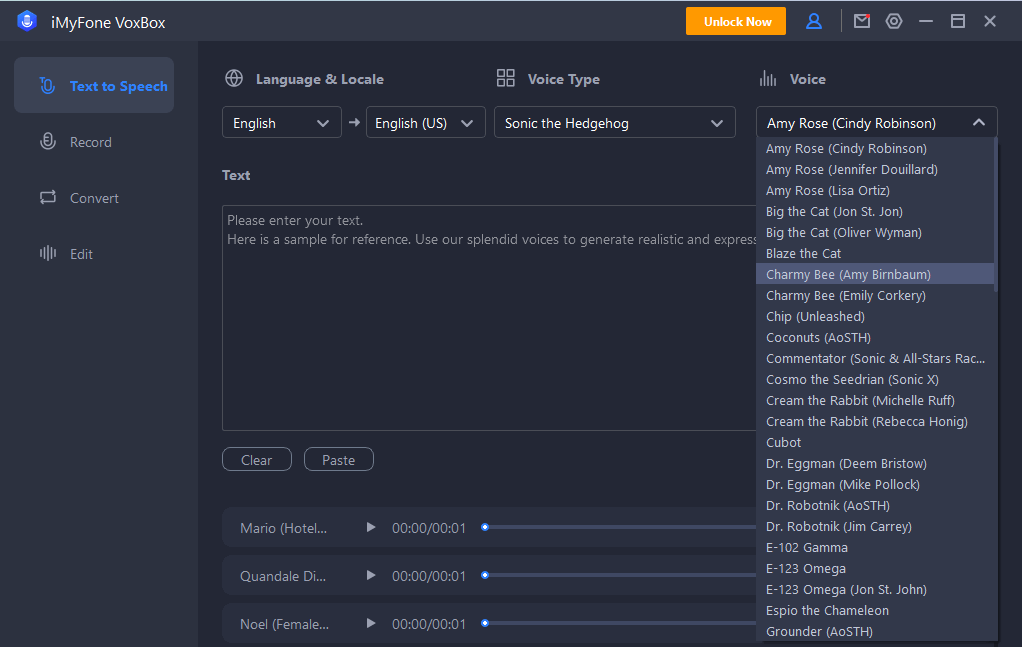Click the Unlock Now button
The image size is (1022, 647).
tap(736, 22)
